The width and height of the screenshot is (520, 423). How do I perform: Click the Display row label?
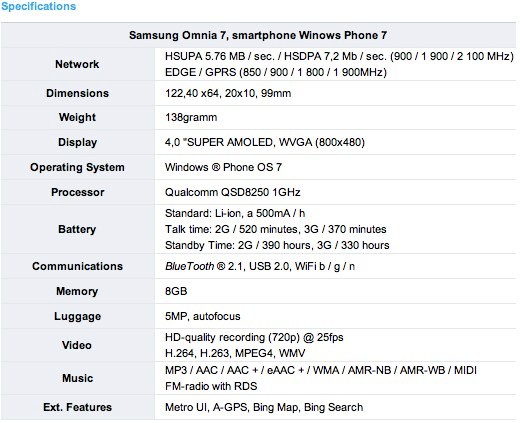tap(77, 142)
